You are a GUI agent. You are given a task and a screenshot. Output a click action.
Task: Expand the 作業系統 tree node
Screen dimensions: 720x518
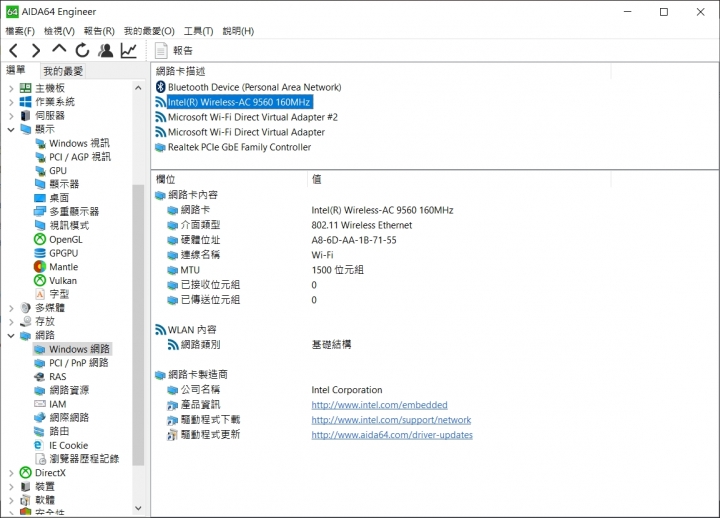click(11, 102)
